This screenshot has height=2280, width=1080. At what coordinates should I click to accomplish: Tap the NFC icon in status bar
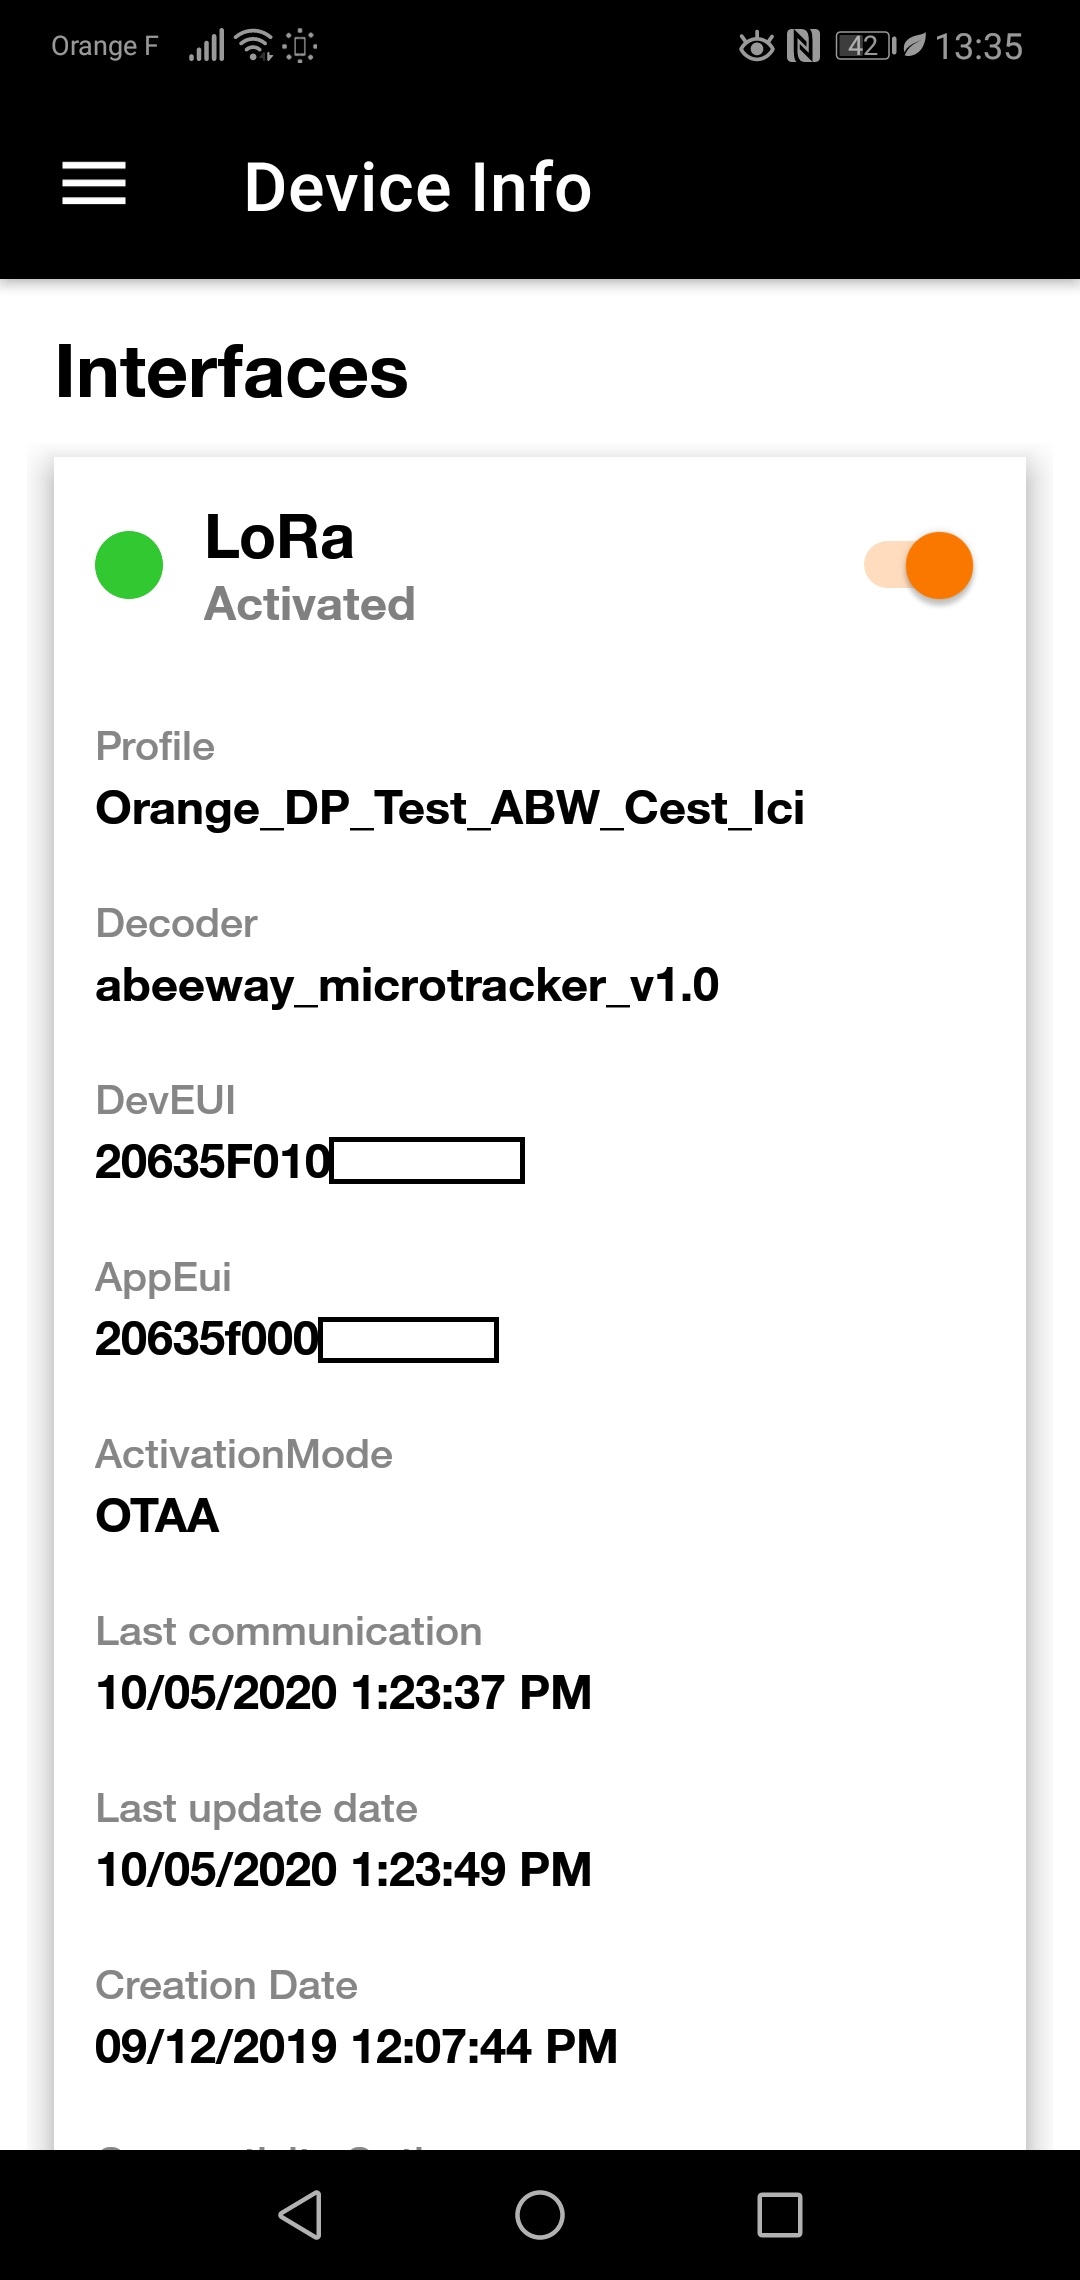pos(801,43)
